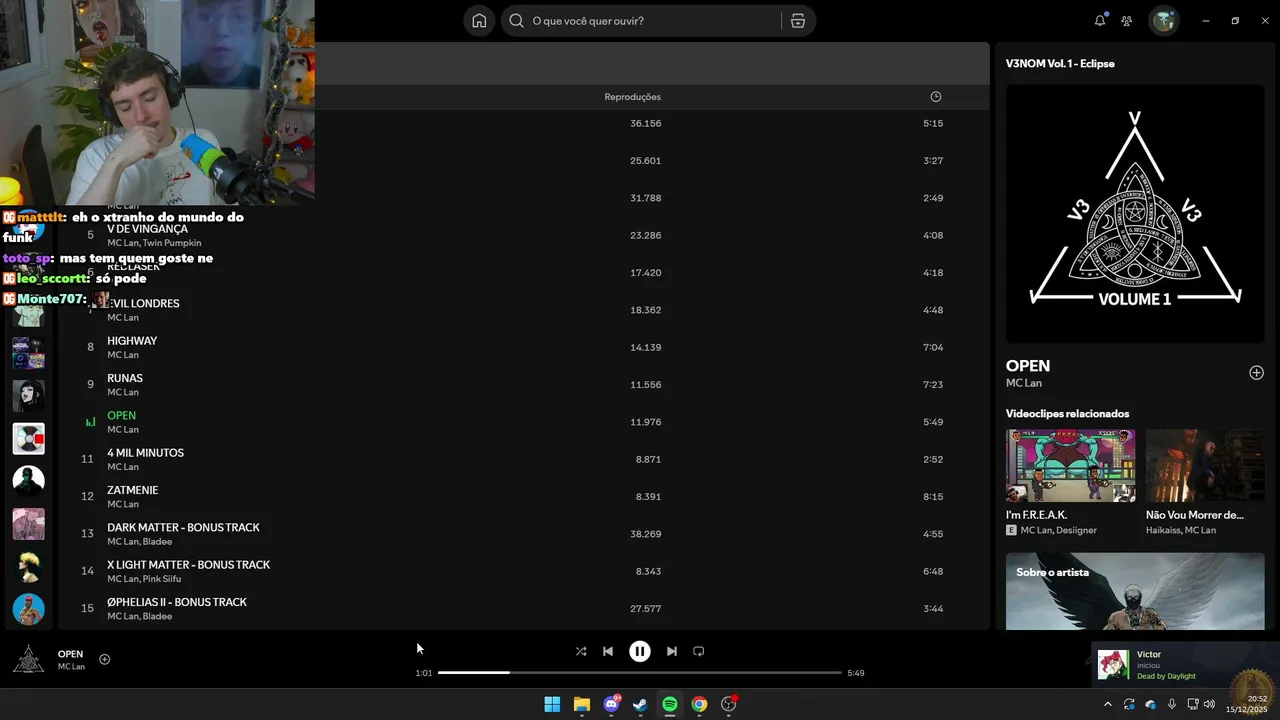Image resolution: width=1280 pixels, height=720 pixels.
Task: Open Google Chrome from the taskbar
Action: pyautogui.click(x=699, y=704)
